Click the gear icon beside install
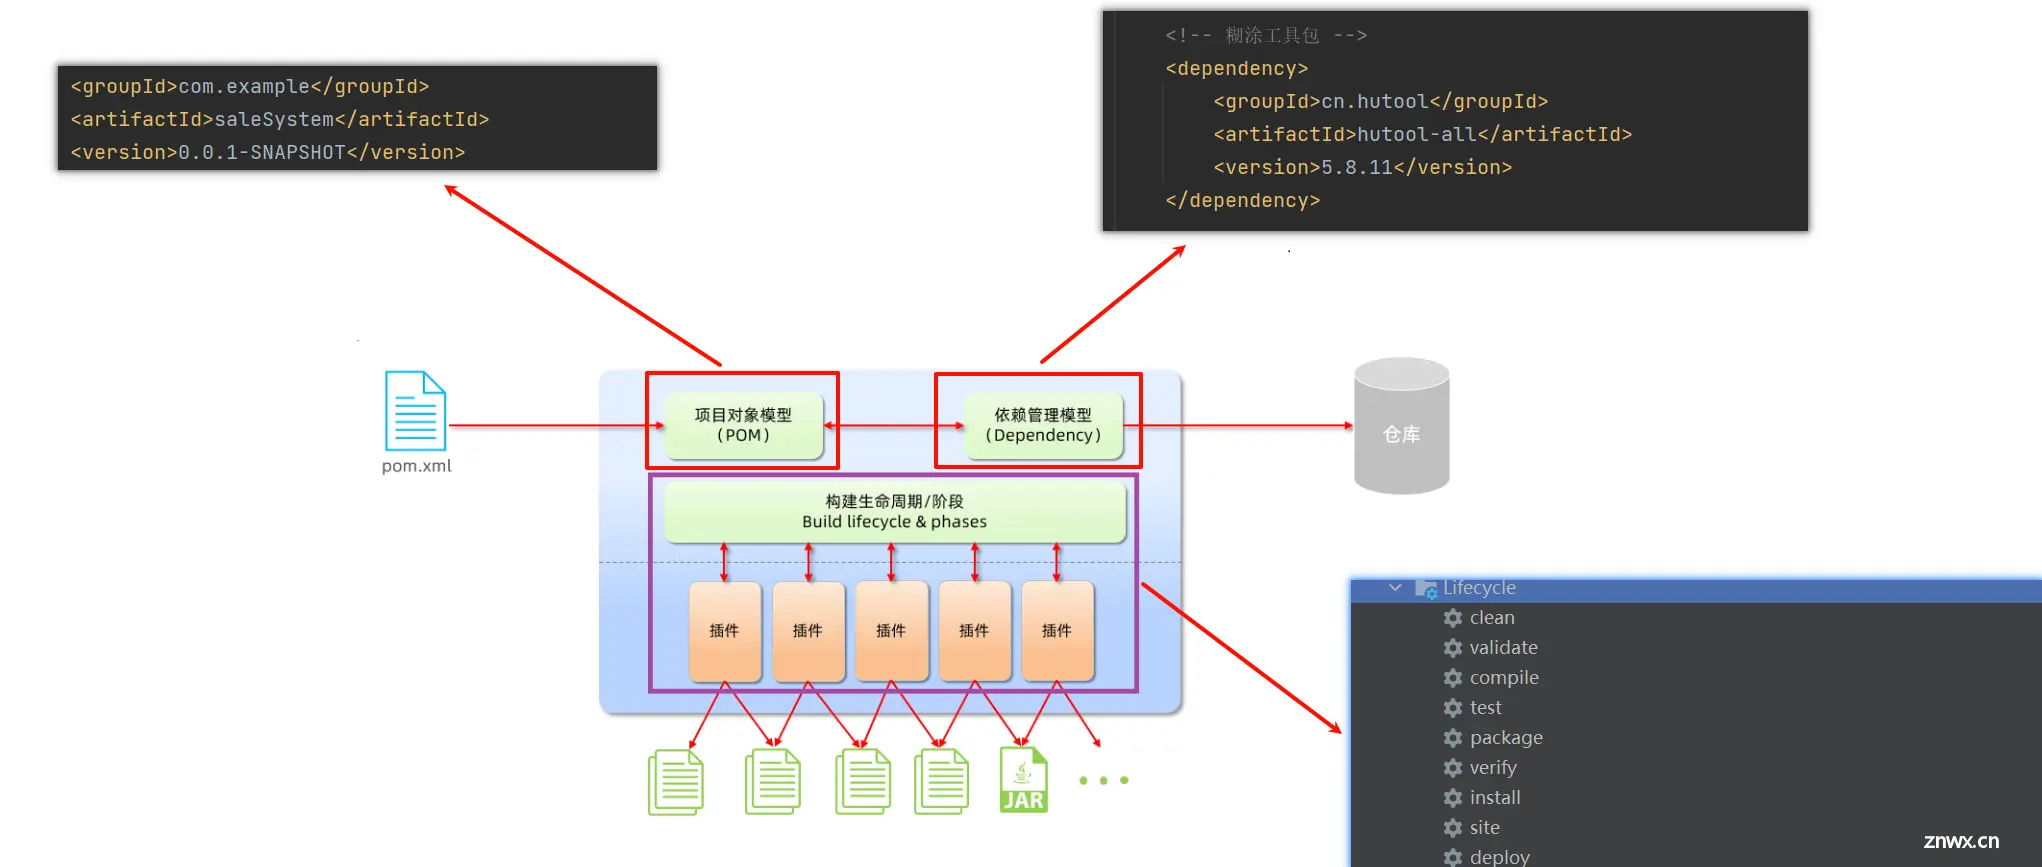The image size is (2042, 867). click(x=1453, y=798)
